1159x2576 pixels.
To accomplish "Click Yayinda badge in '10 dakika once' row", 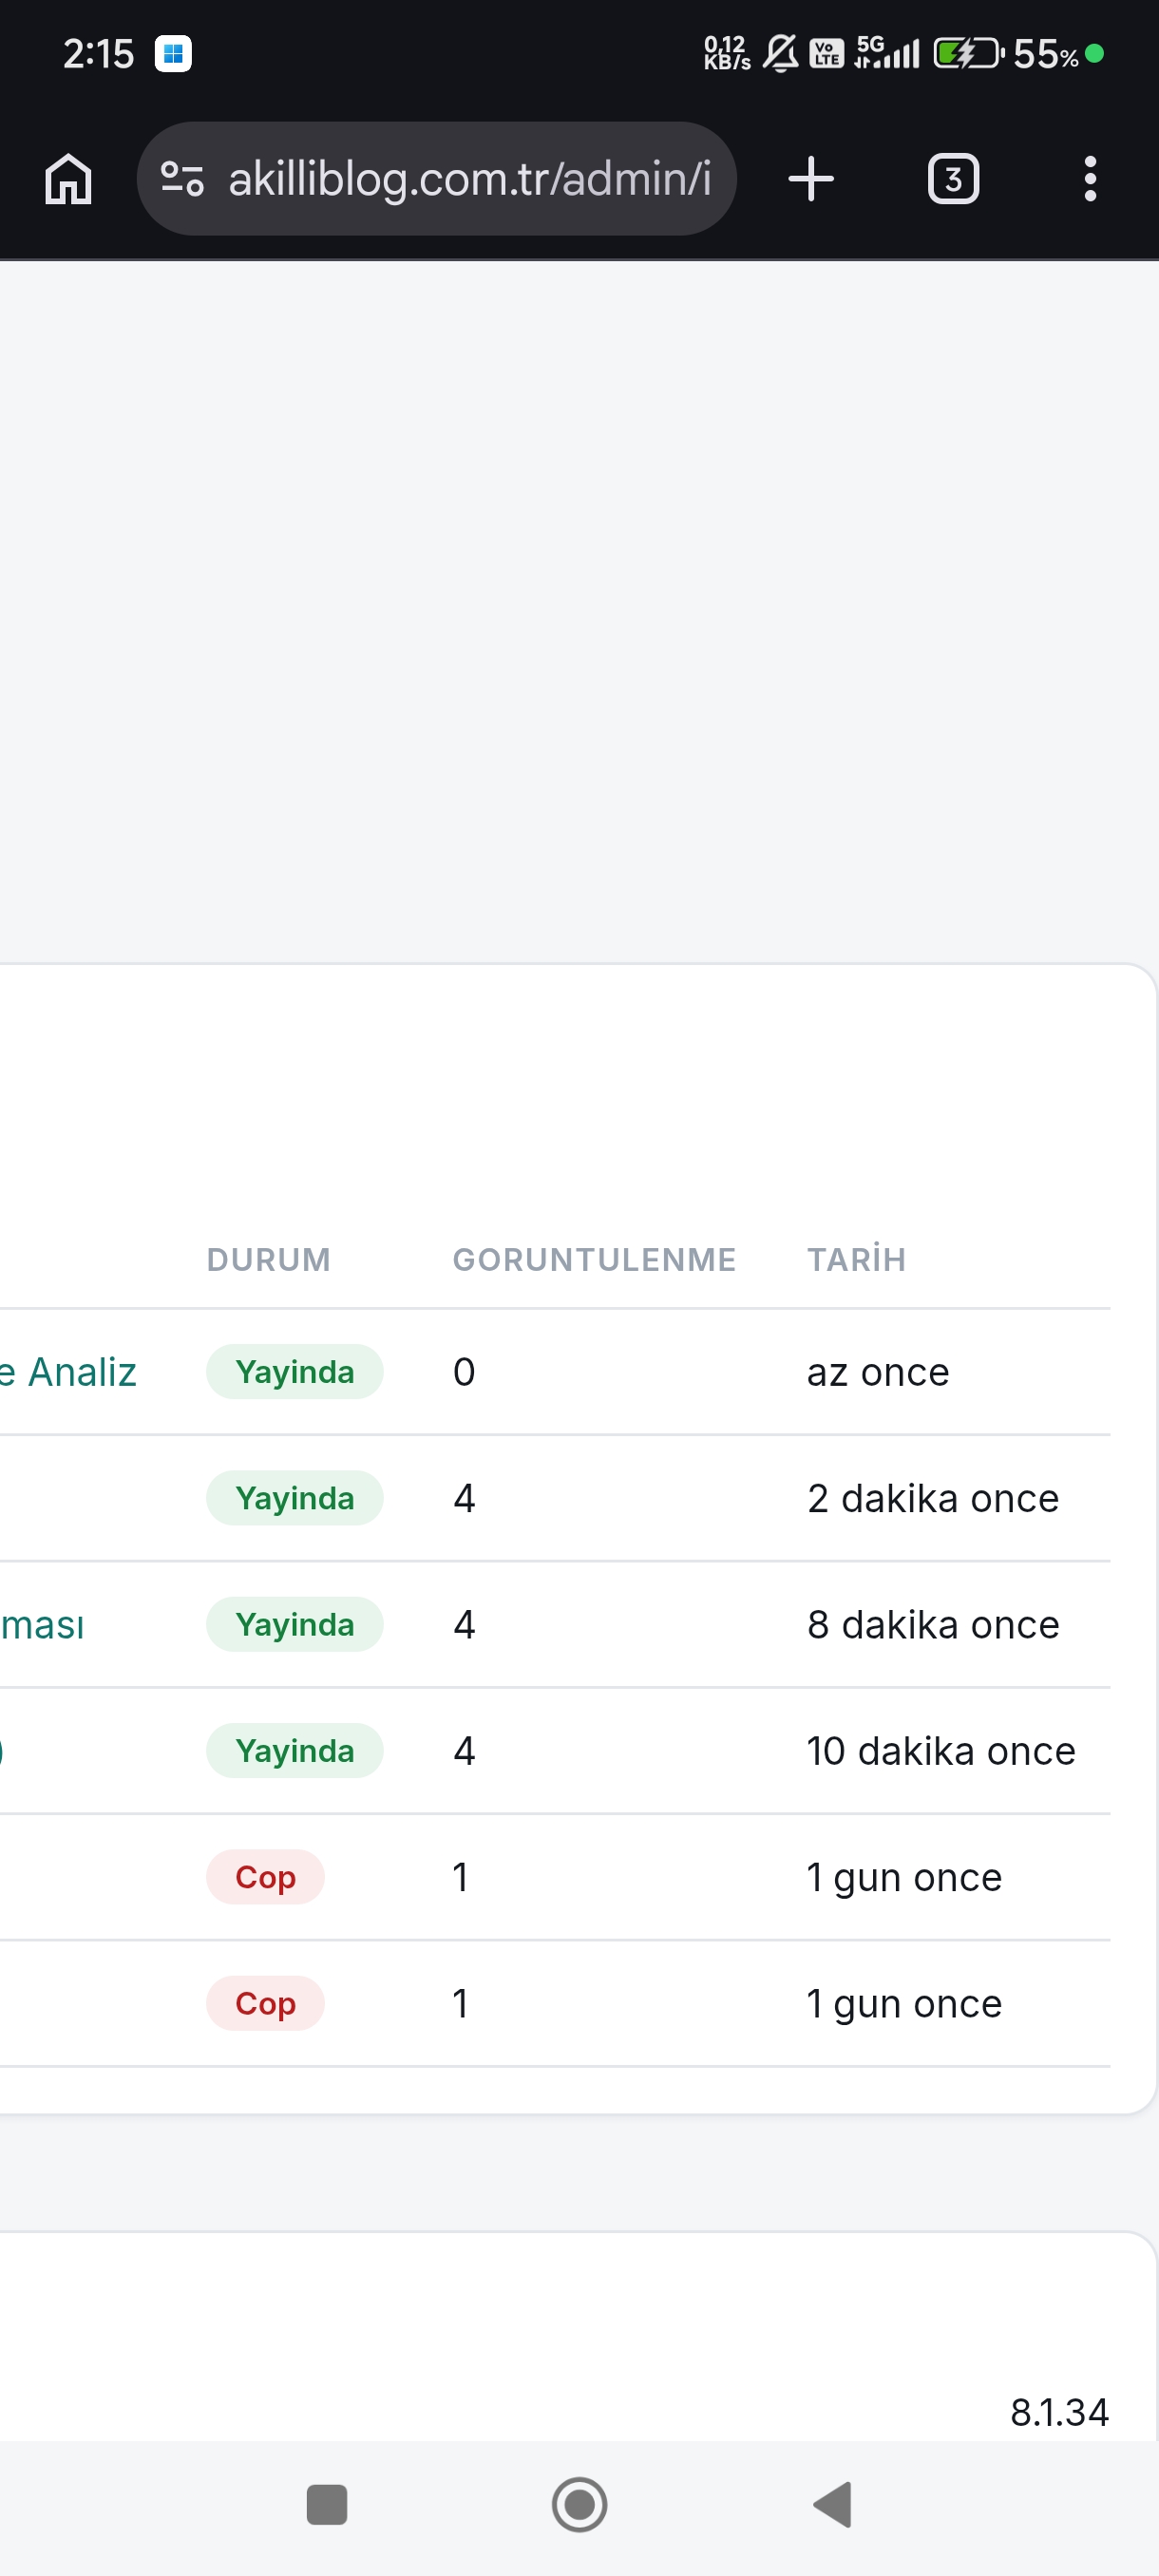I will click(x=295, y=1751).
